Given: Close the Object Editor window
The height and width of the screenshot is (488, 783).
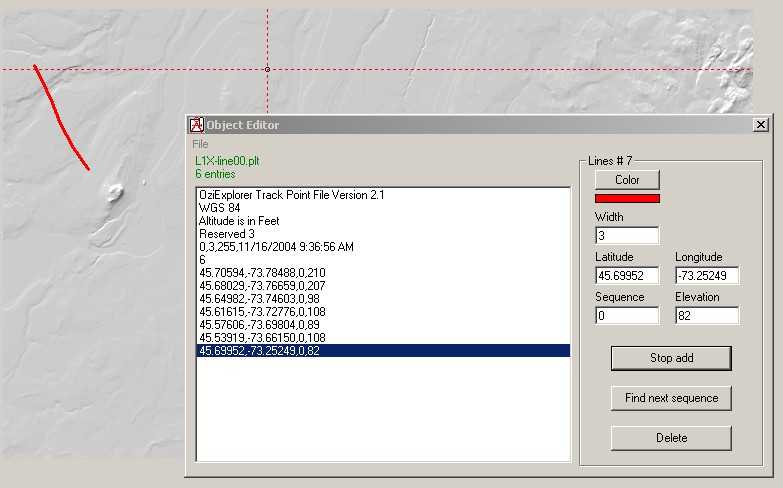Looking at the screenshot, I should (x=761, y=125).
